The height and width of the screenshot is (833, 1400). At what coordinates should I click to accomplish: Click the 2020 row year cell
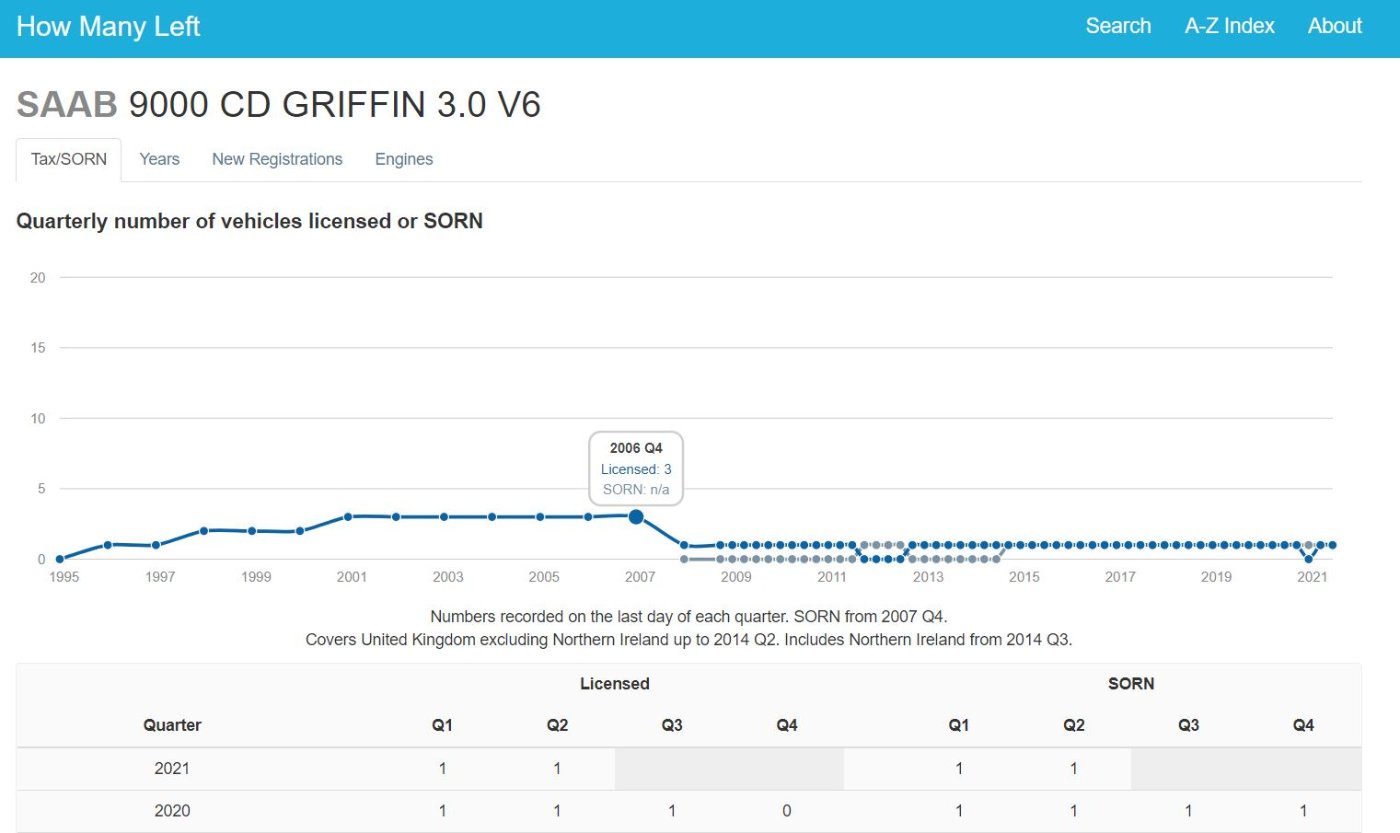click(172, 811)
